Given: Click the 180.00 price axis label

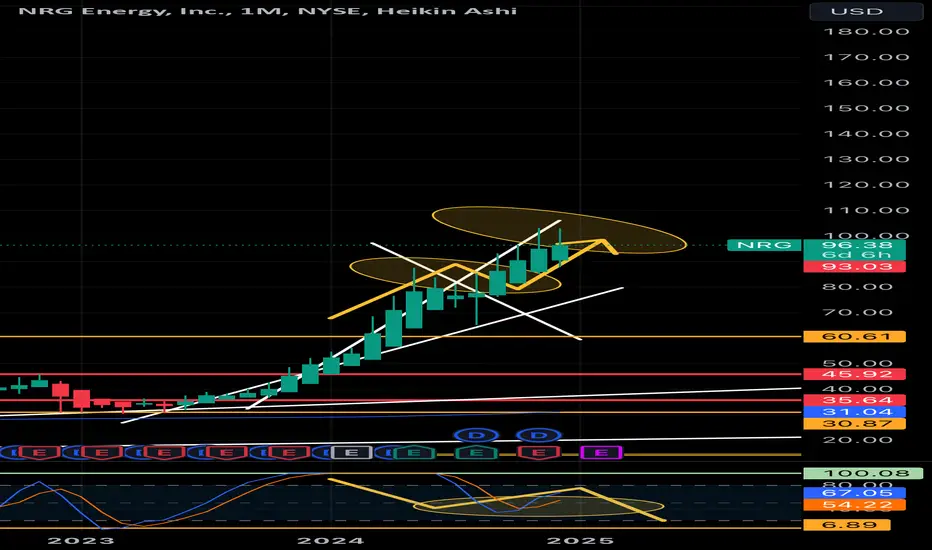Looking at the screenshot, I should 866,32.
